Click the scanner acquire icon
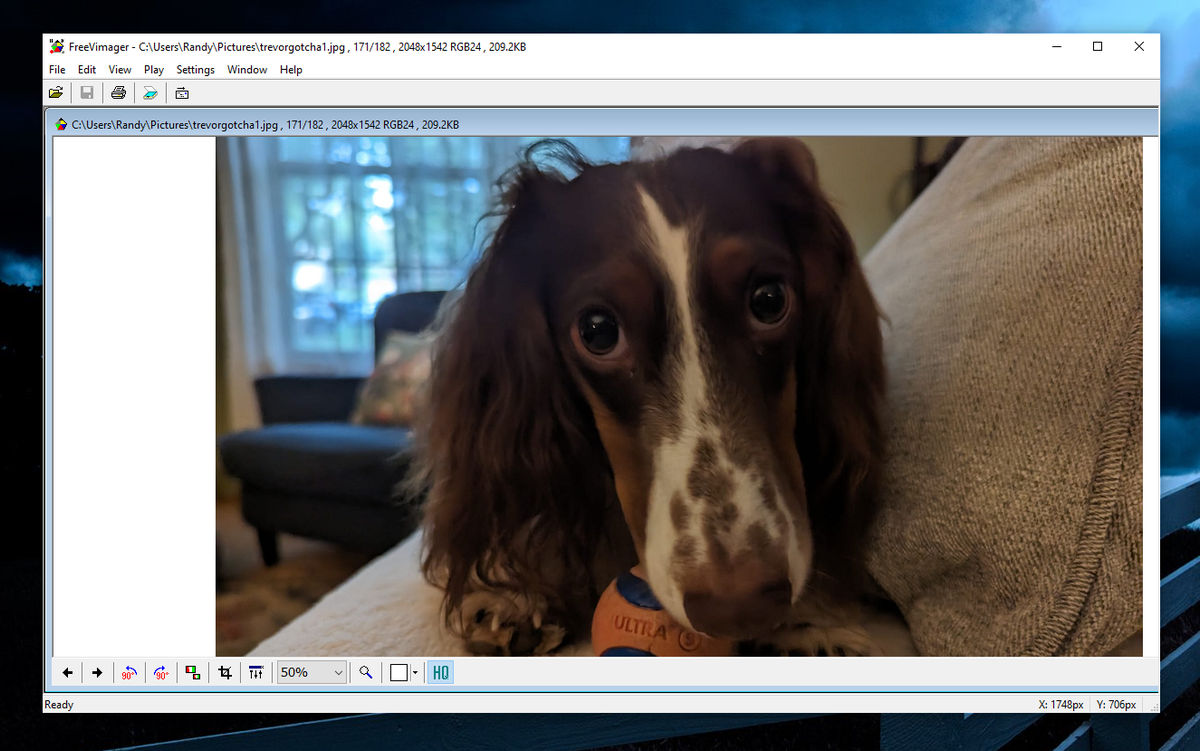 pyautogui.click(x=150, y=93)
